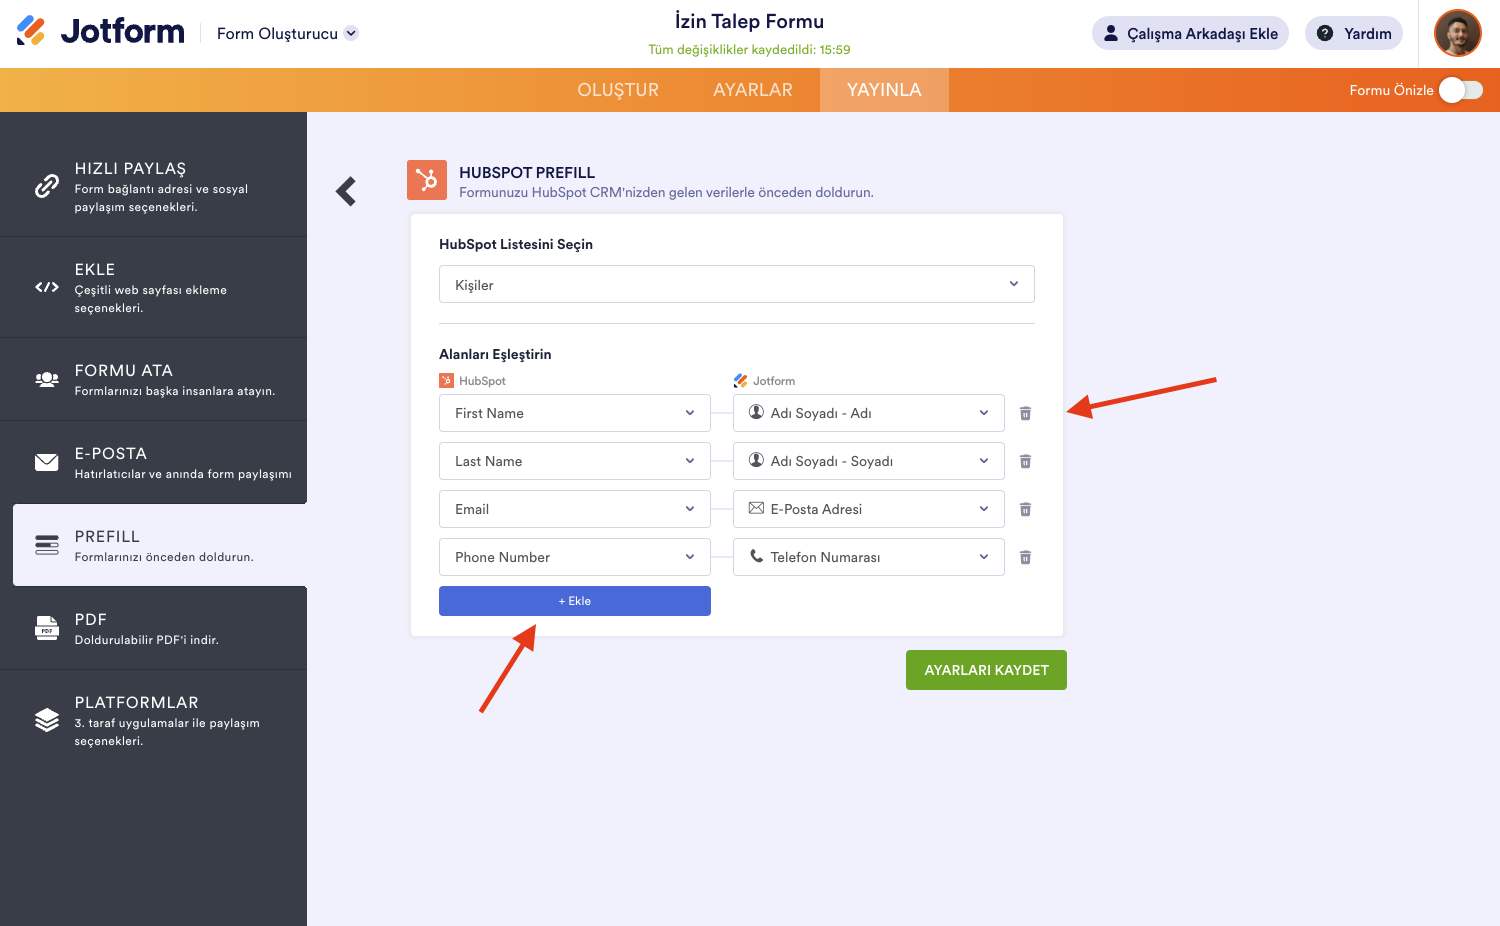Open the Kişiler list dropdown
Image resolution: width=1500 pixels, height=926 pixels.
coord(737,284)
